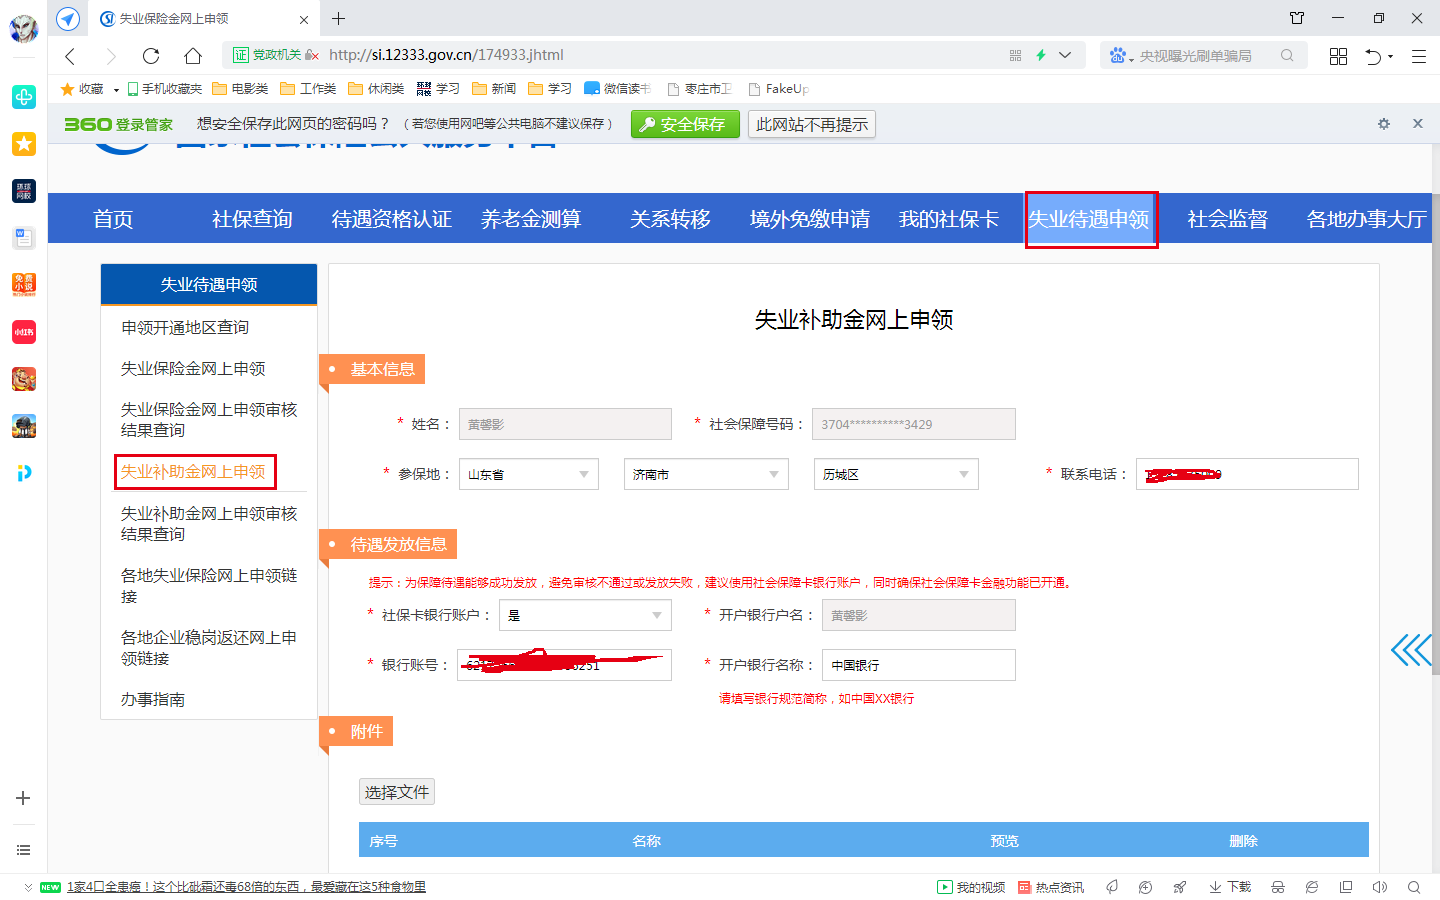
Task: Go to browser home page icon
Action: (x=193, y=56)
